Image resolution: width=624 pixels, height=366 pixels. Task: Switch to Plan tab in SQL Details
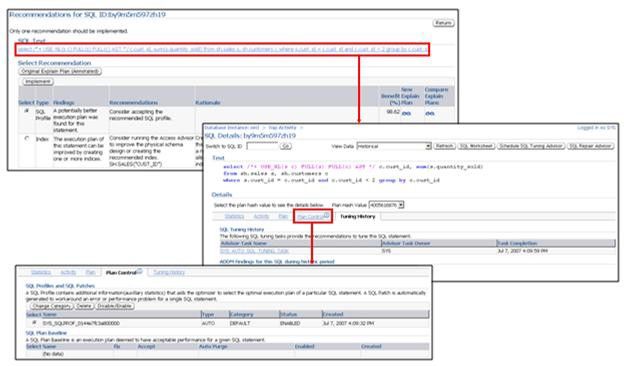283,216
